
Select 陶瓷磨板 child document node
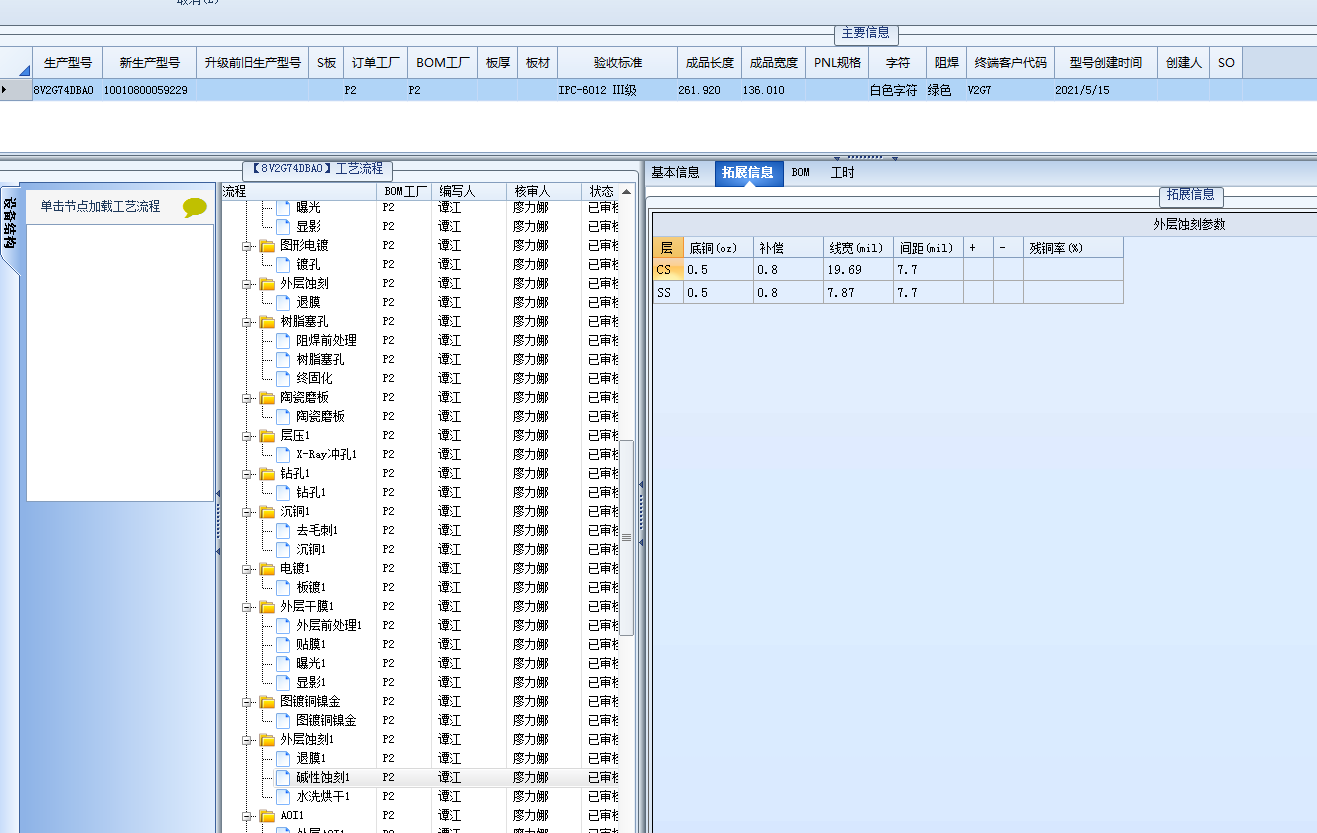(x=320, y=416)
